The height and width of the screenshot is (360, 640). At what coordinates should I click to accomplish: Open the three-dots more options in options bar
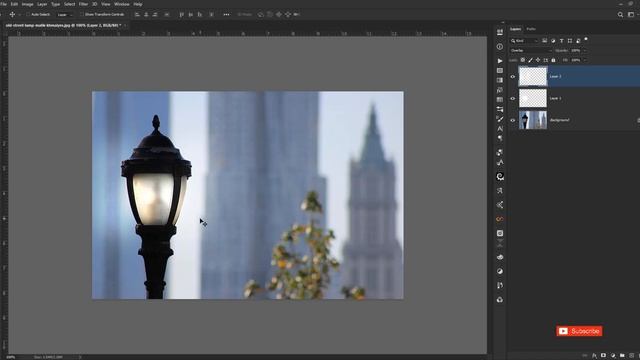(226, 14)
